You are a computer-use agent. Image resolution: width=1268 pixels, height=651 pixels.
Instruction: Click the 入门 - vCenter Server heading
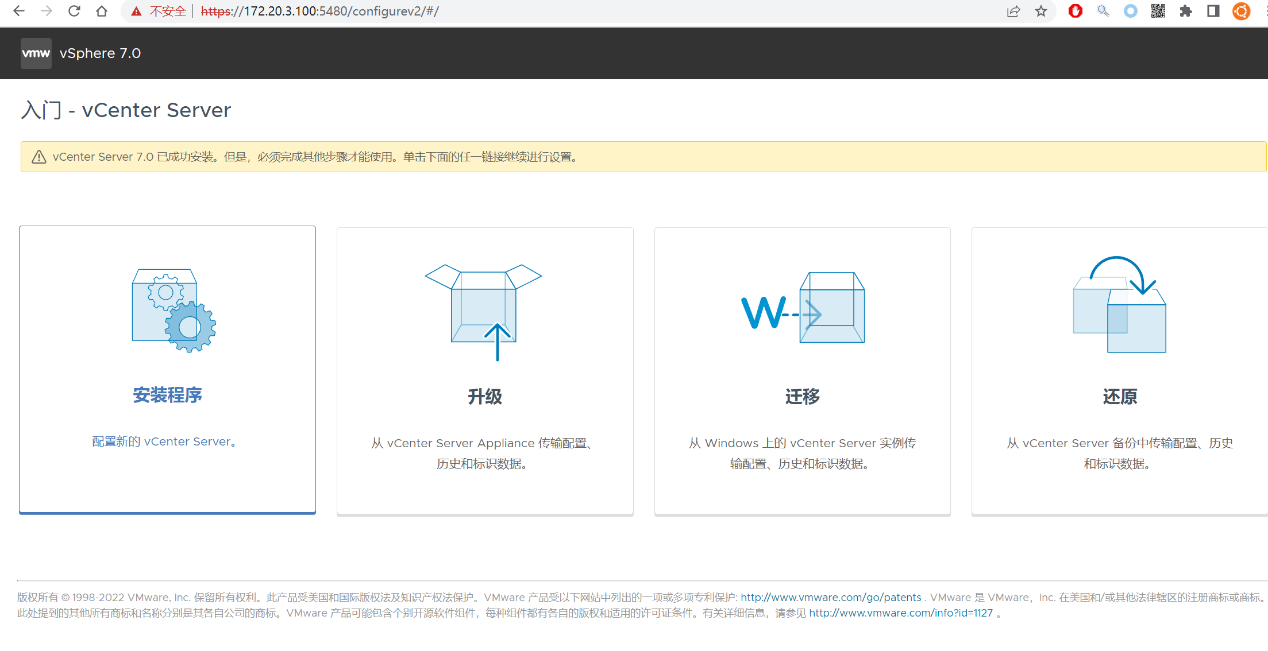click(126, 110)
